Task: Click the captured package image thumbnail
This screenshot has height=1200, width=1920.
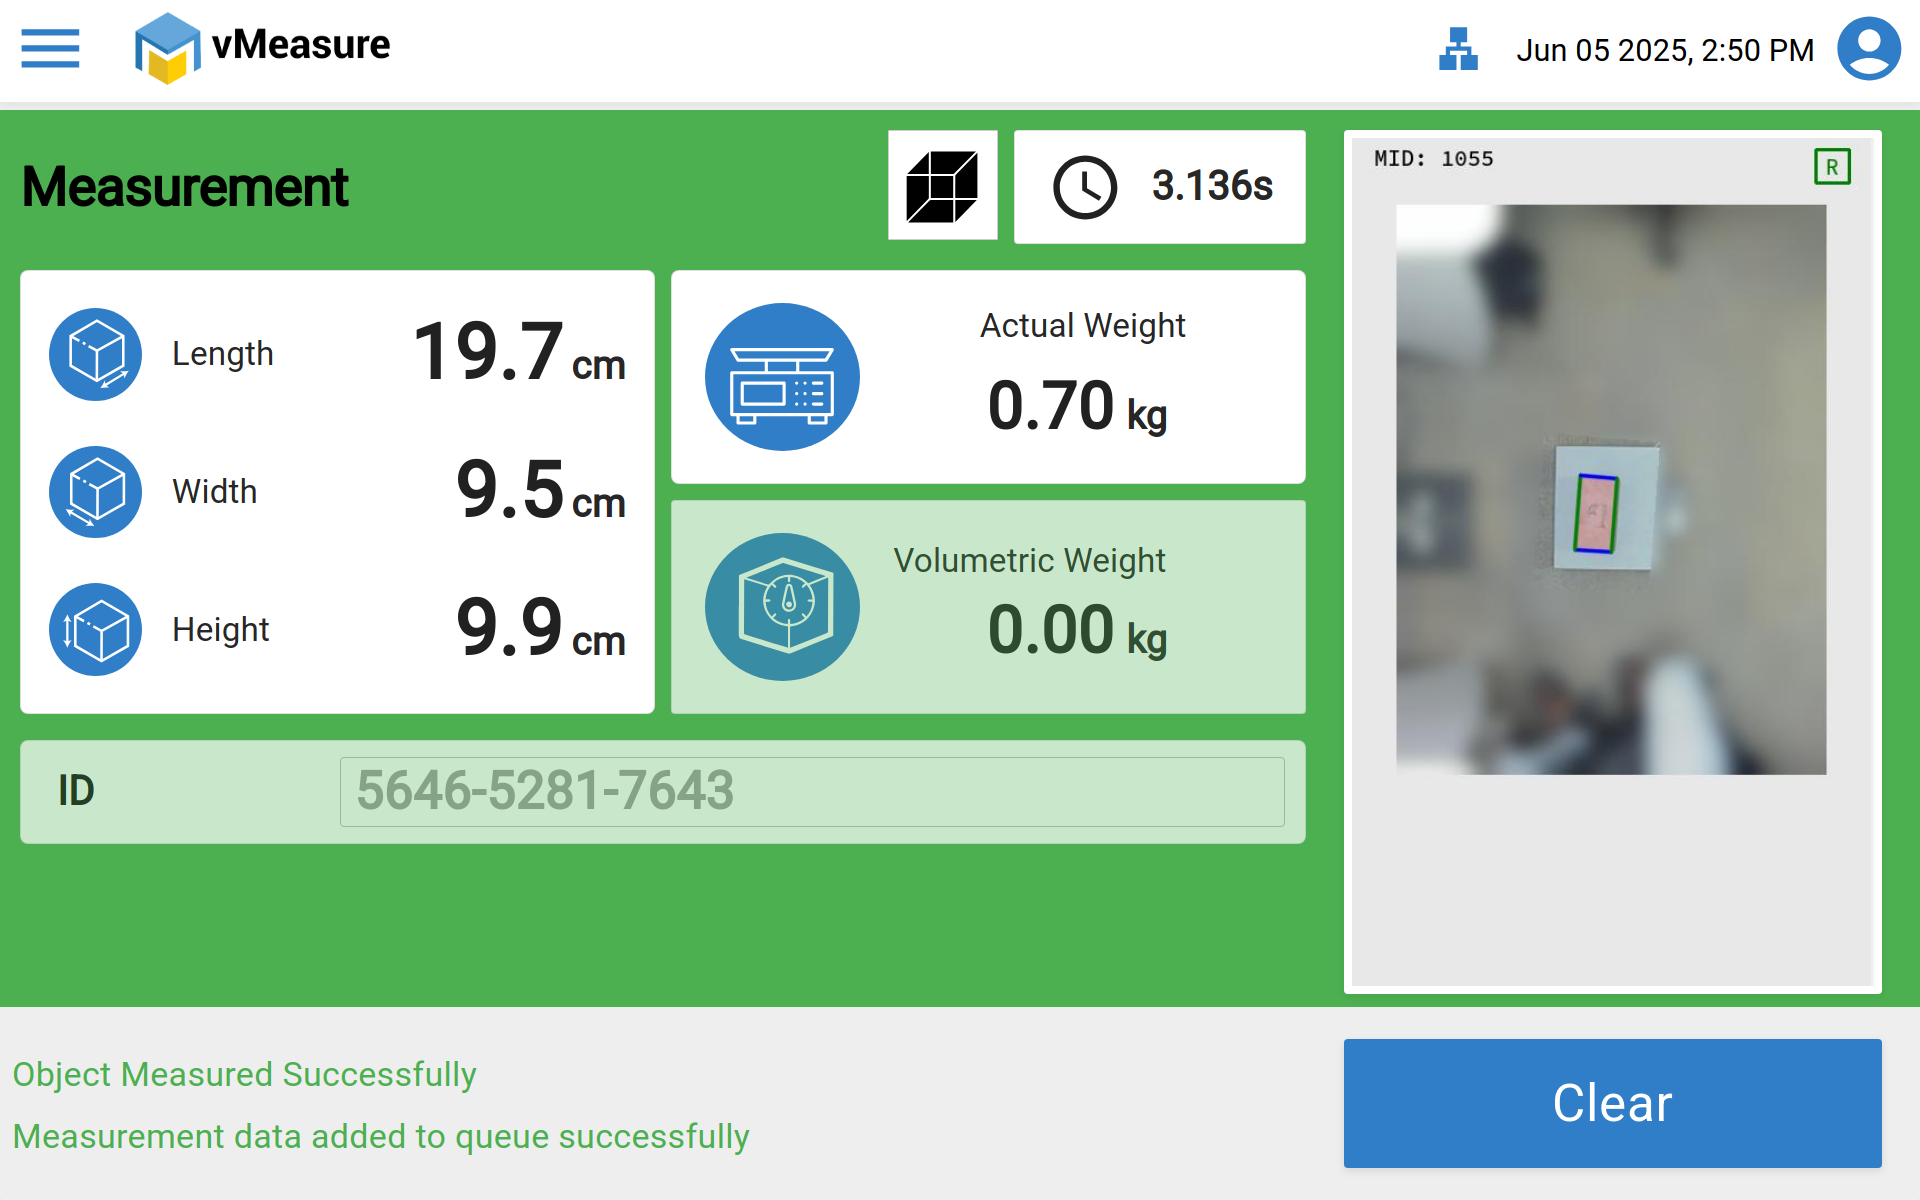Action: pos(1610,490)
